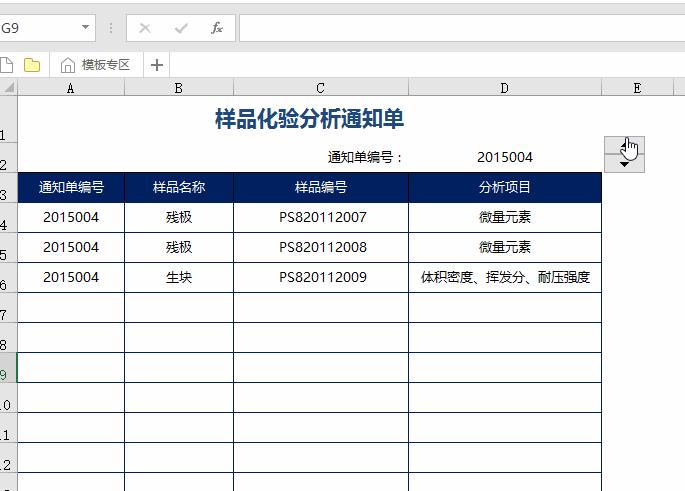Select 残极 cell in row 4

(179, 217)
